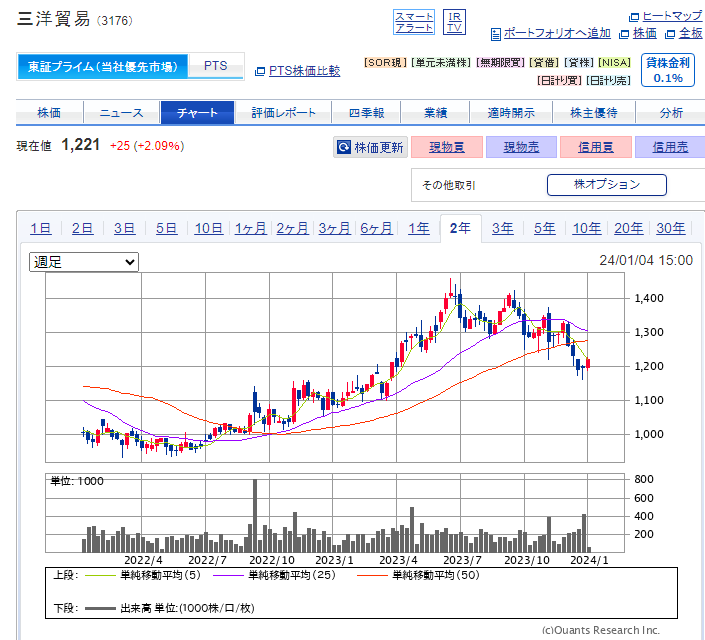Open the 分析 tab
The width and height of the screenshot is (705, 640).
click(671, 112)
